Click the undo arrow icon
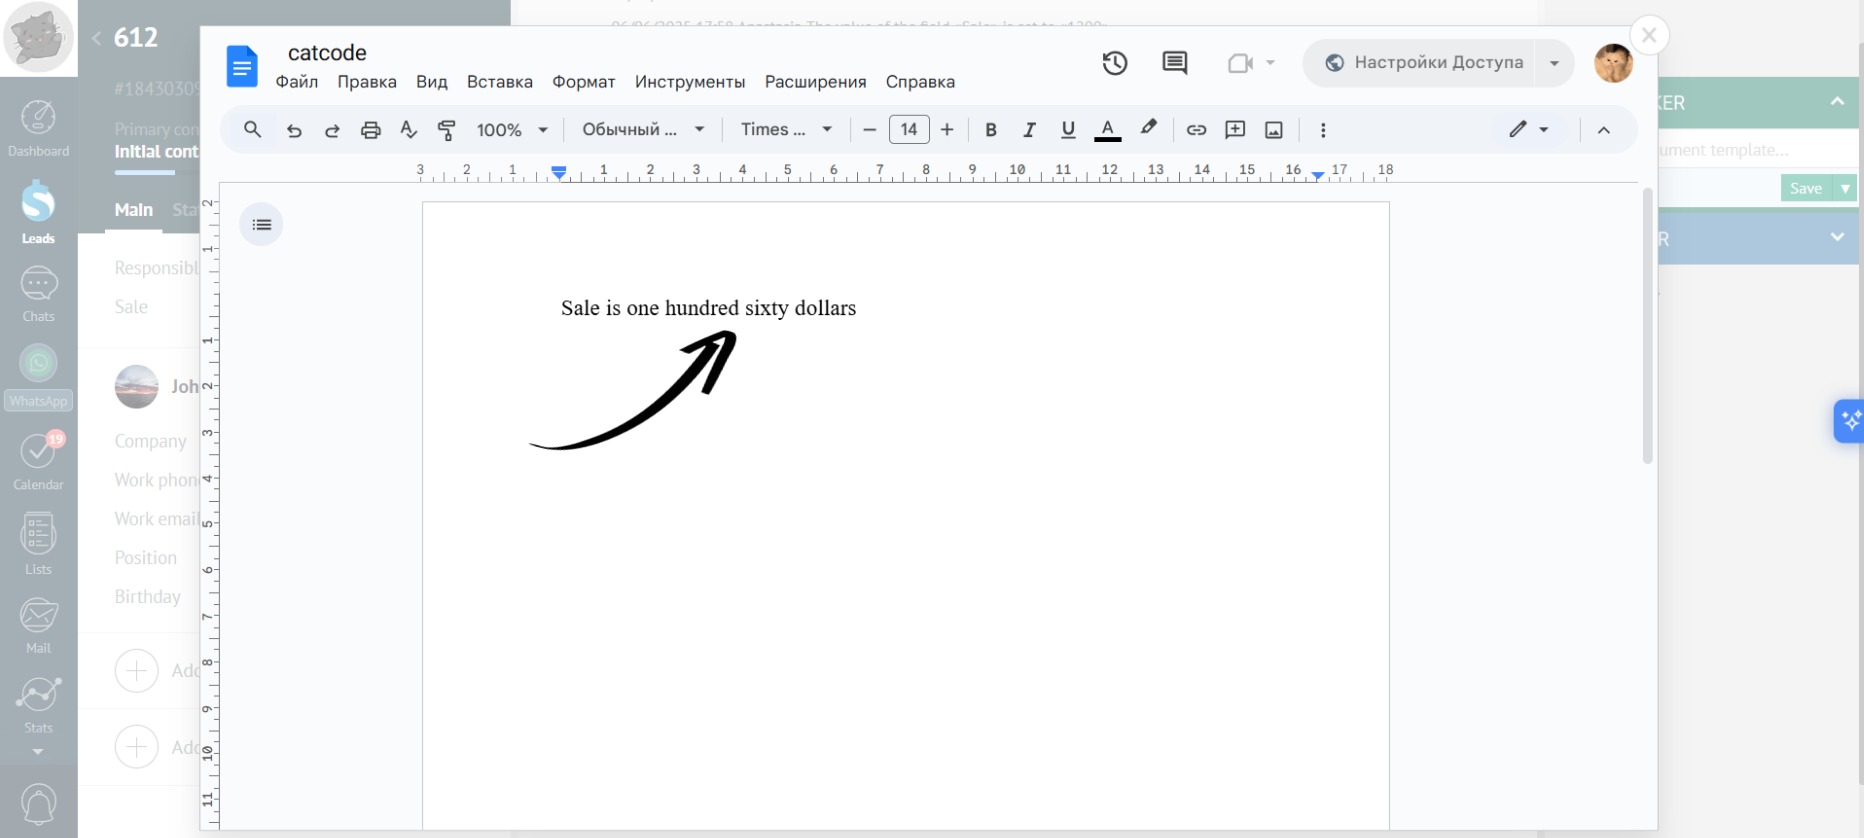The image size is (1864, 838). [x=294, y=130]
